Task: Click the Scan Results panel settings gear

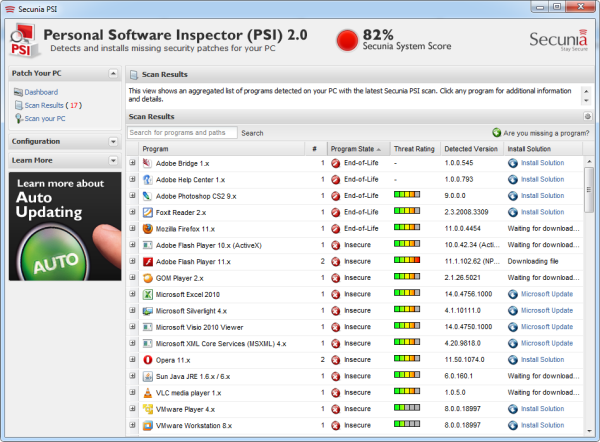Action: 588,116
